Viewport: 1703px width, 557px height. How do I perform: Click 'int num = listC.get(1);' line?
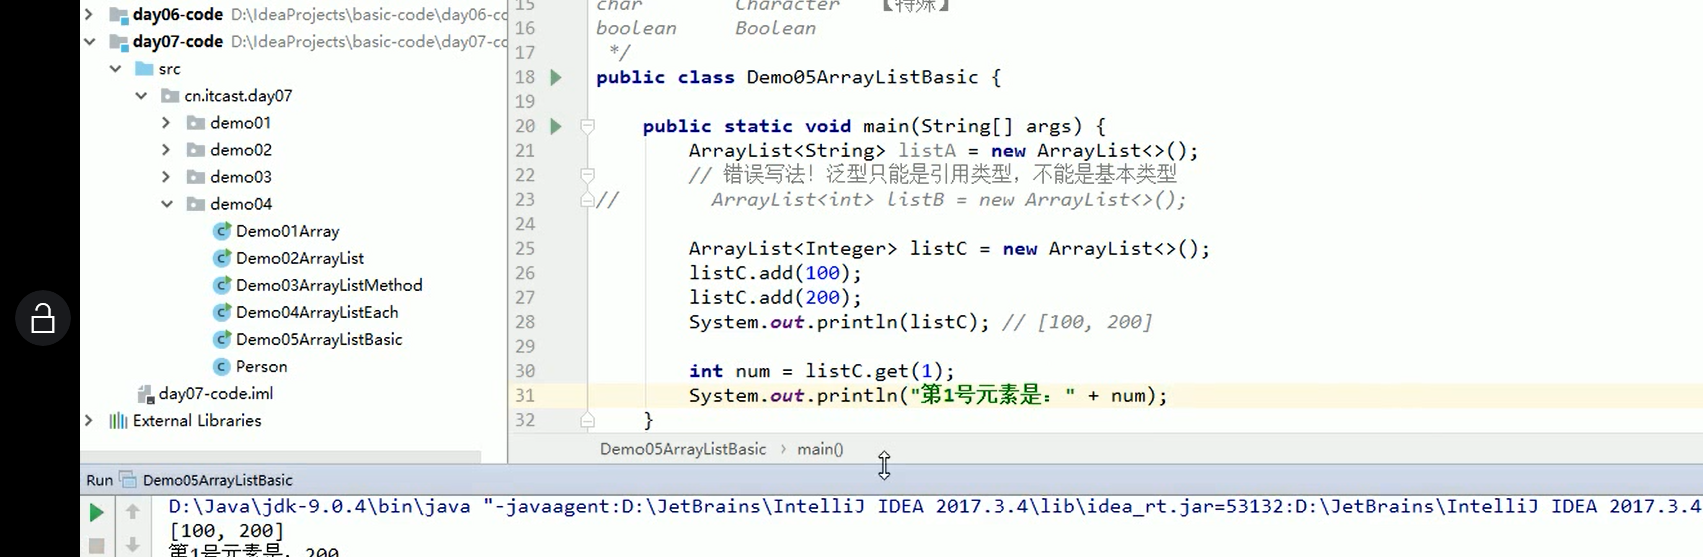click(x=821, y=371)
